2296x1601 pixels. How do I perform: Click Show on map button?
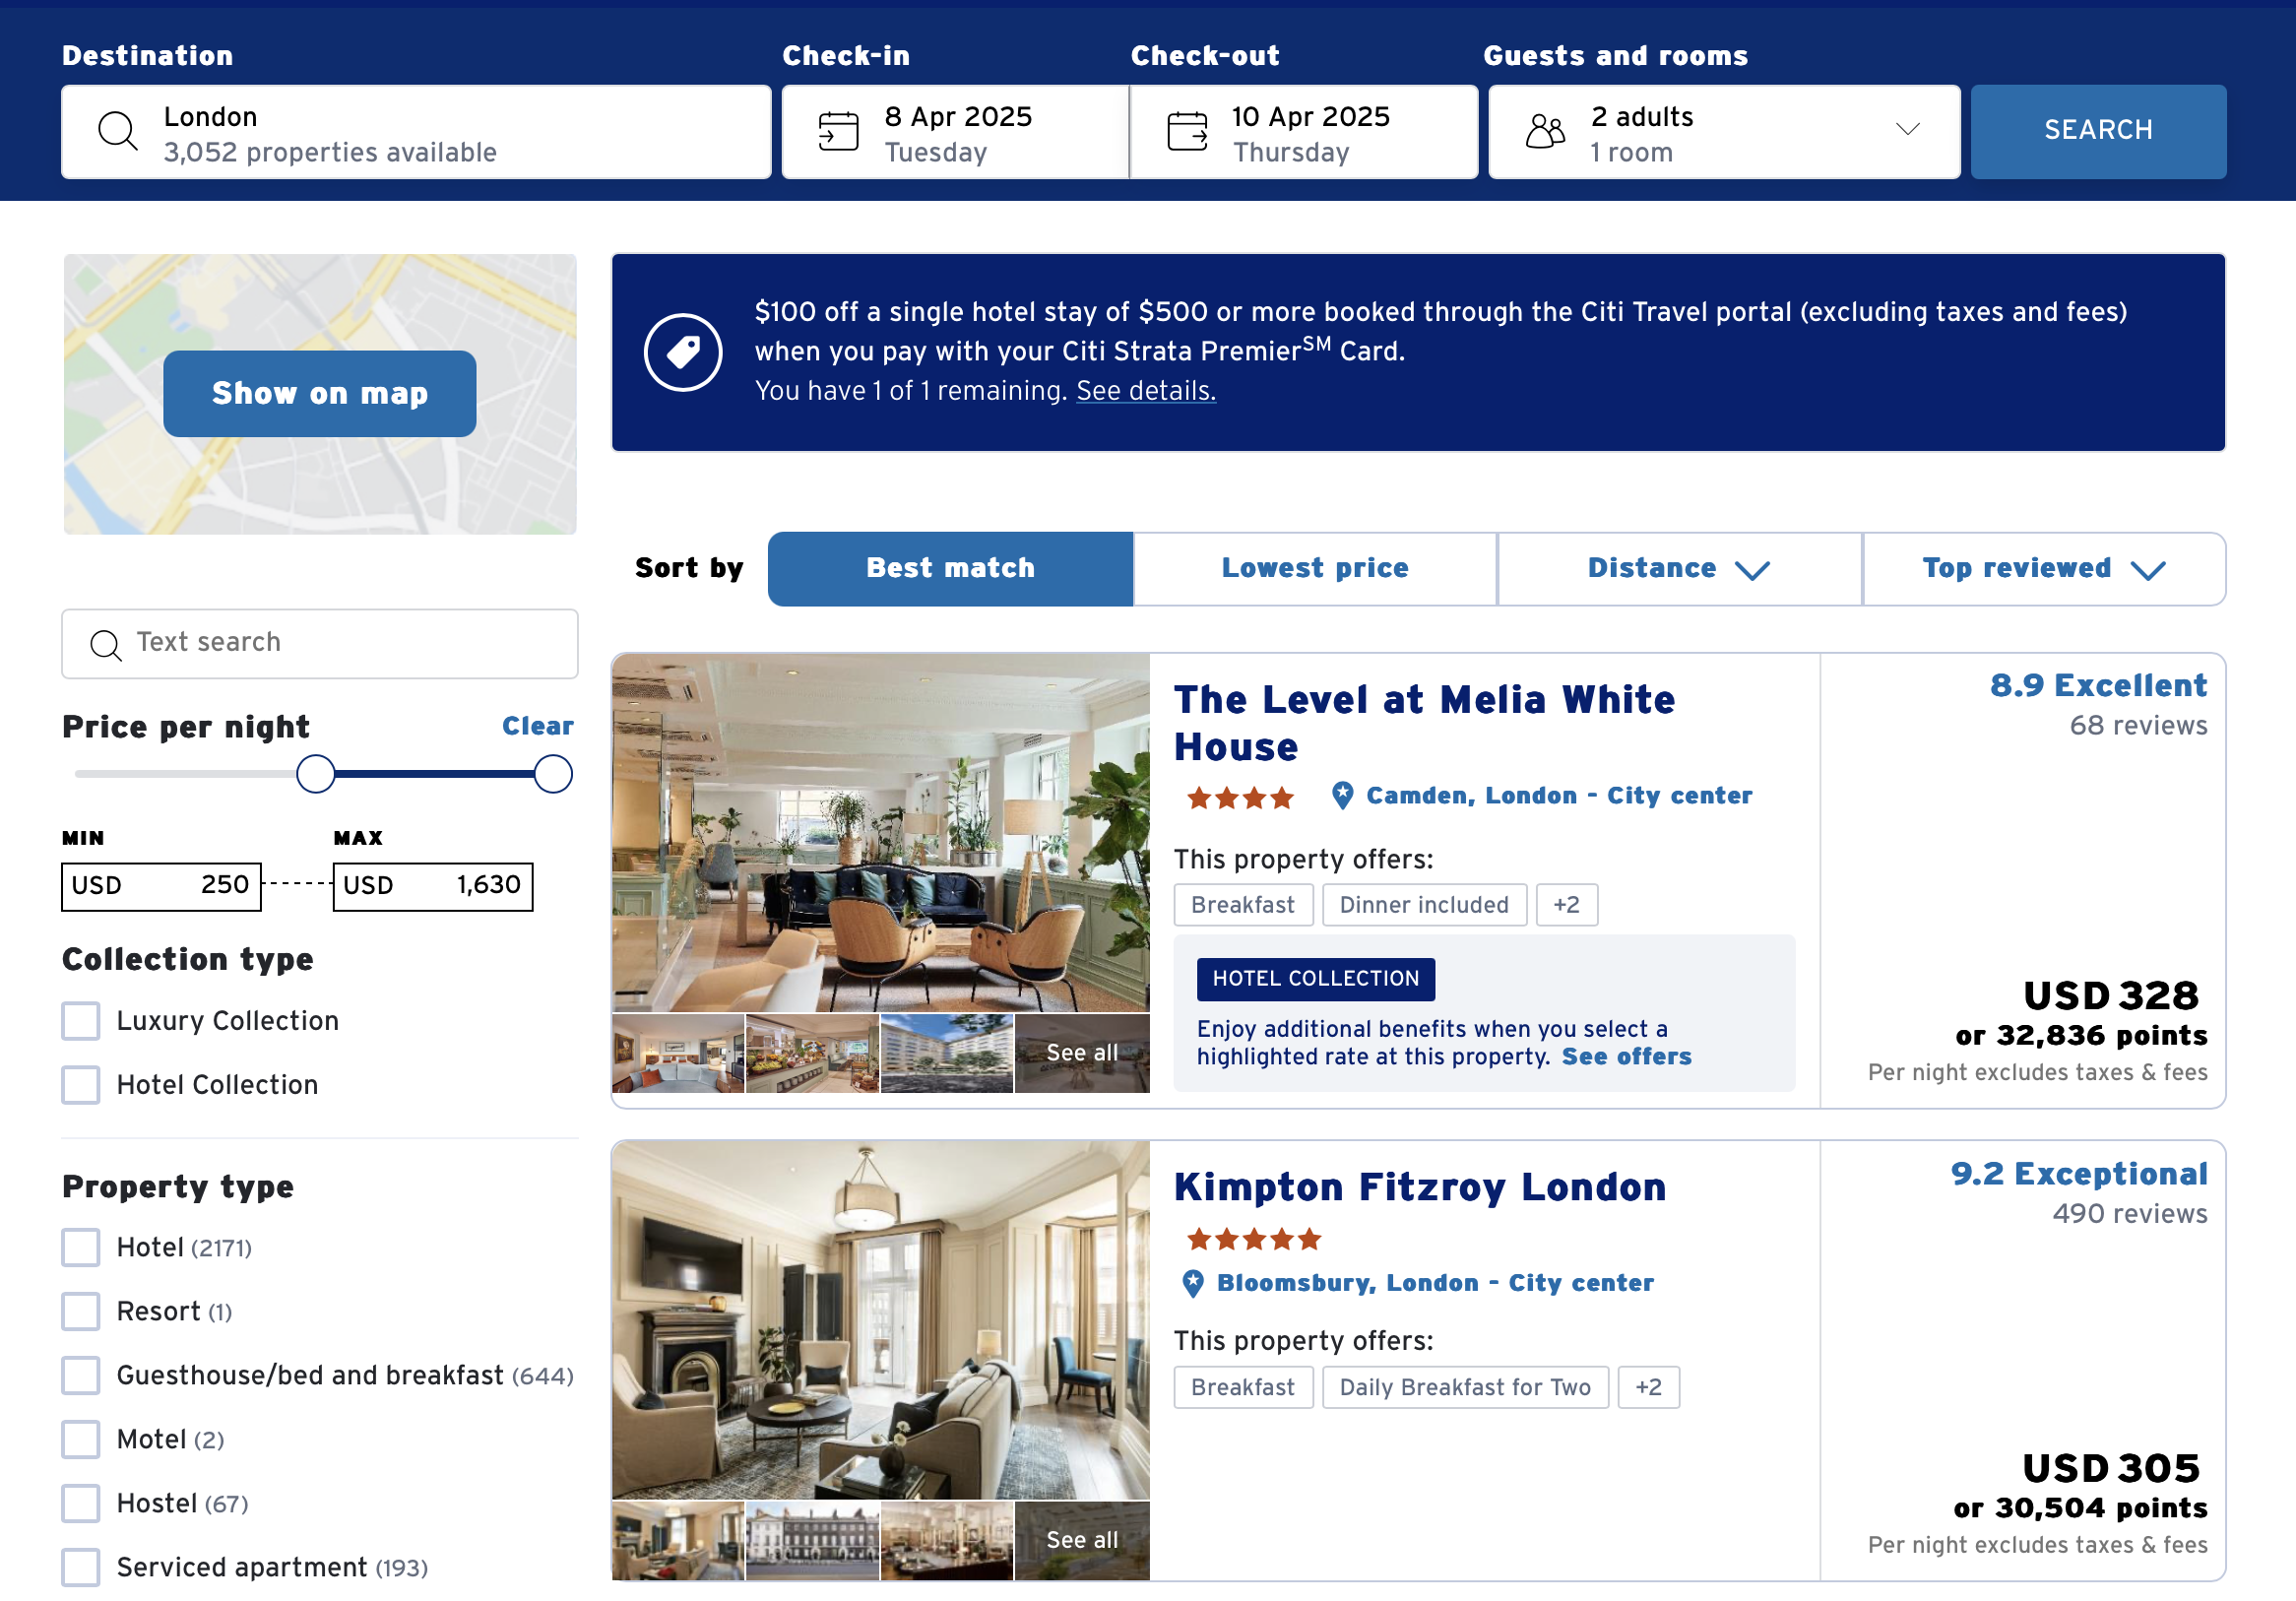[320, 394]
